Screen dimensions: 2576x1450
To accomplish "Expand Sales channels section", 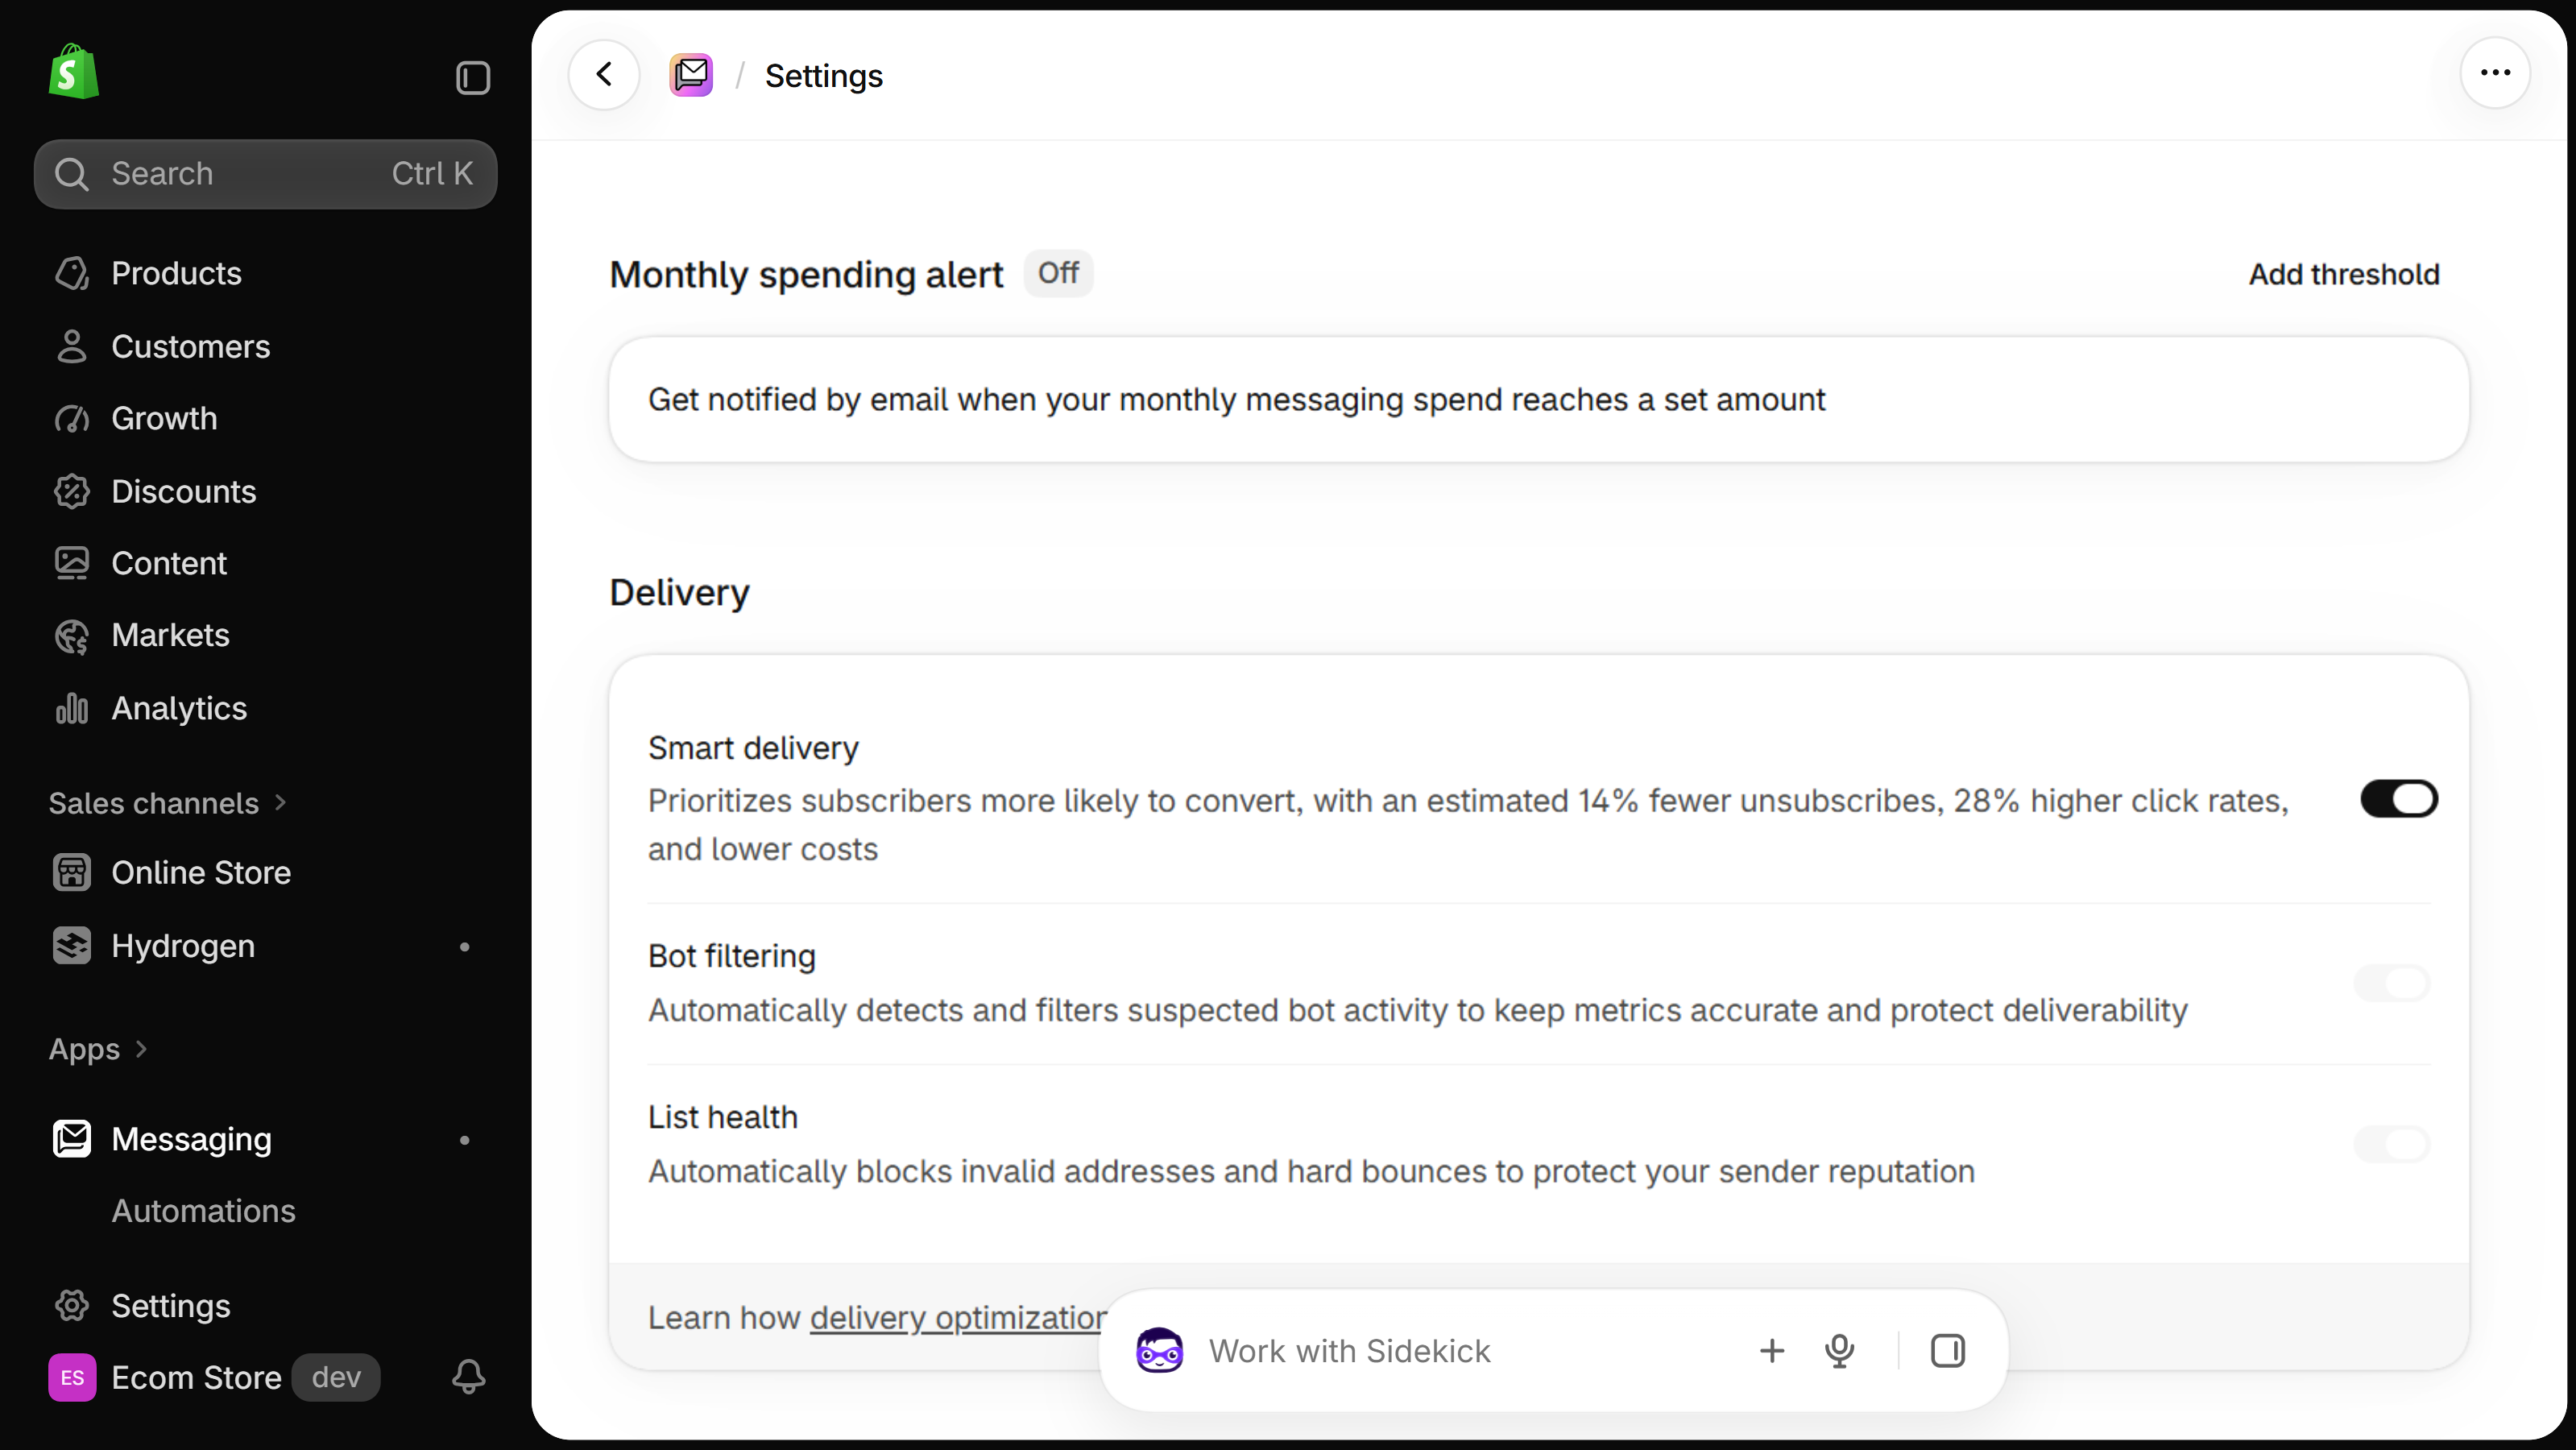I will point(168,803).
